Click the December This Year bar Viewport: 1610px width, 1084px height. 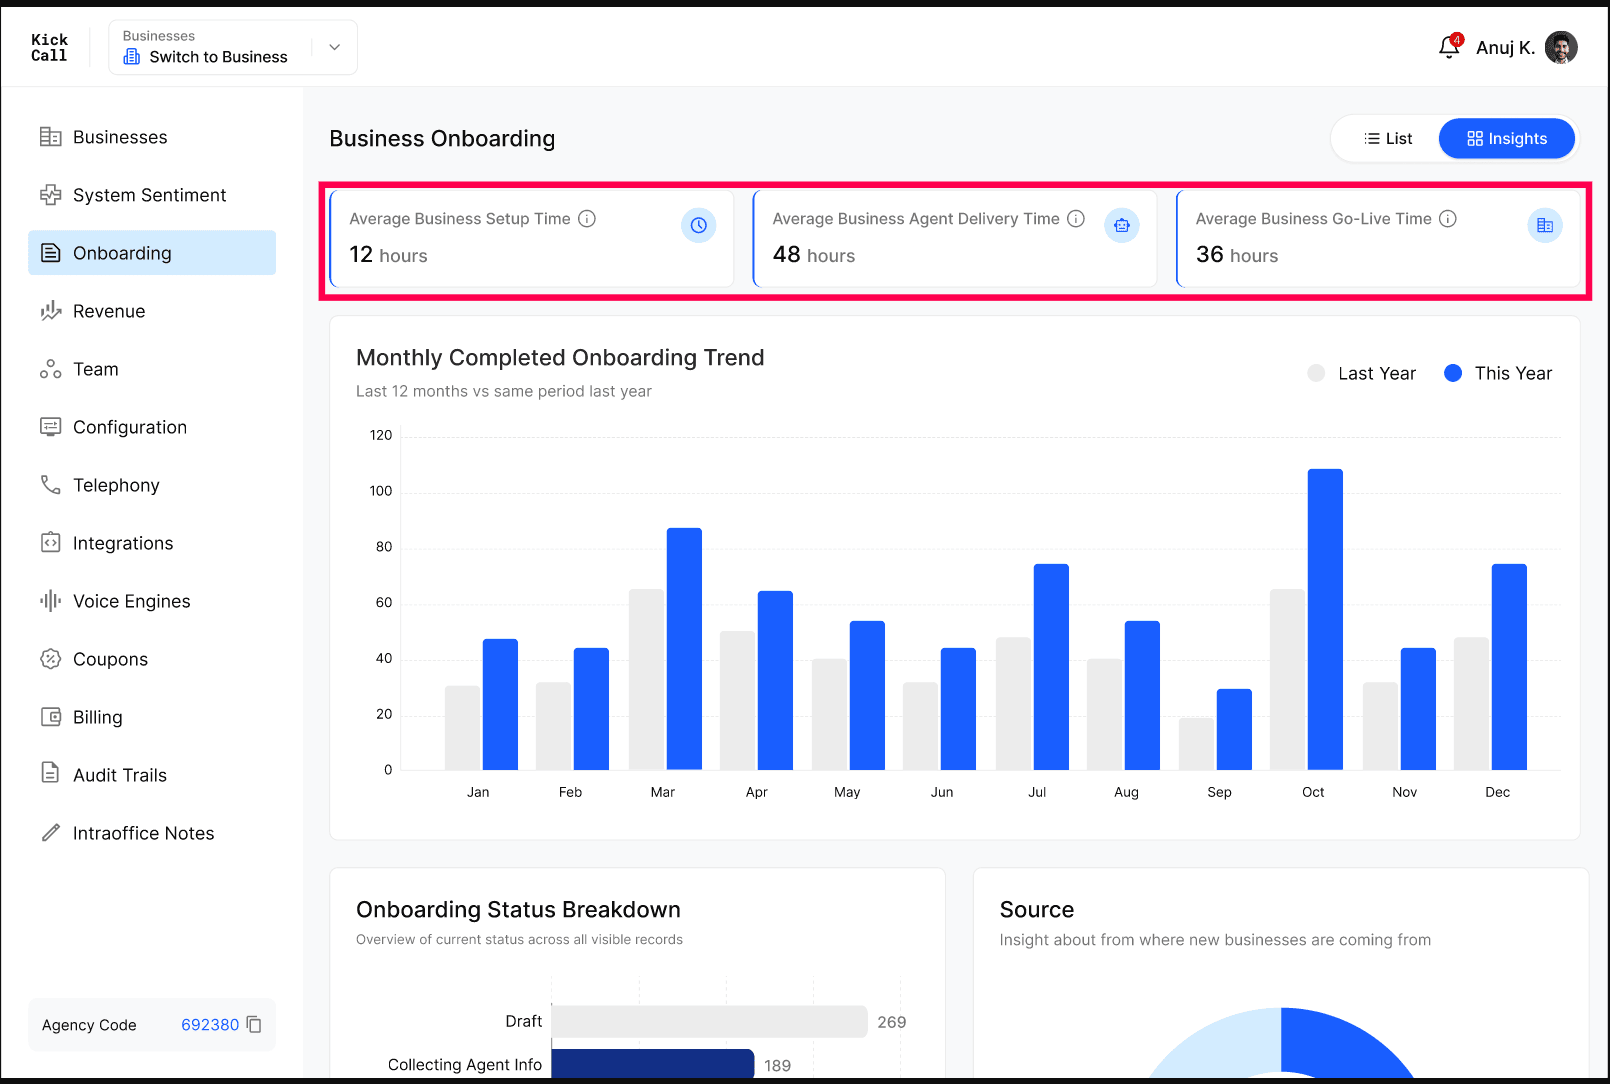point(1509,667)
